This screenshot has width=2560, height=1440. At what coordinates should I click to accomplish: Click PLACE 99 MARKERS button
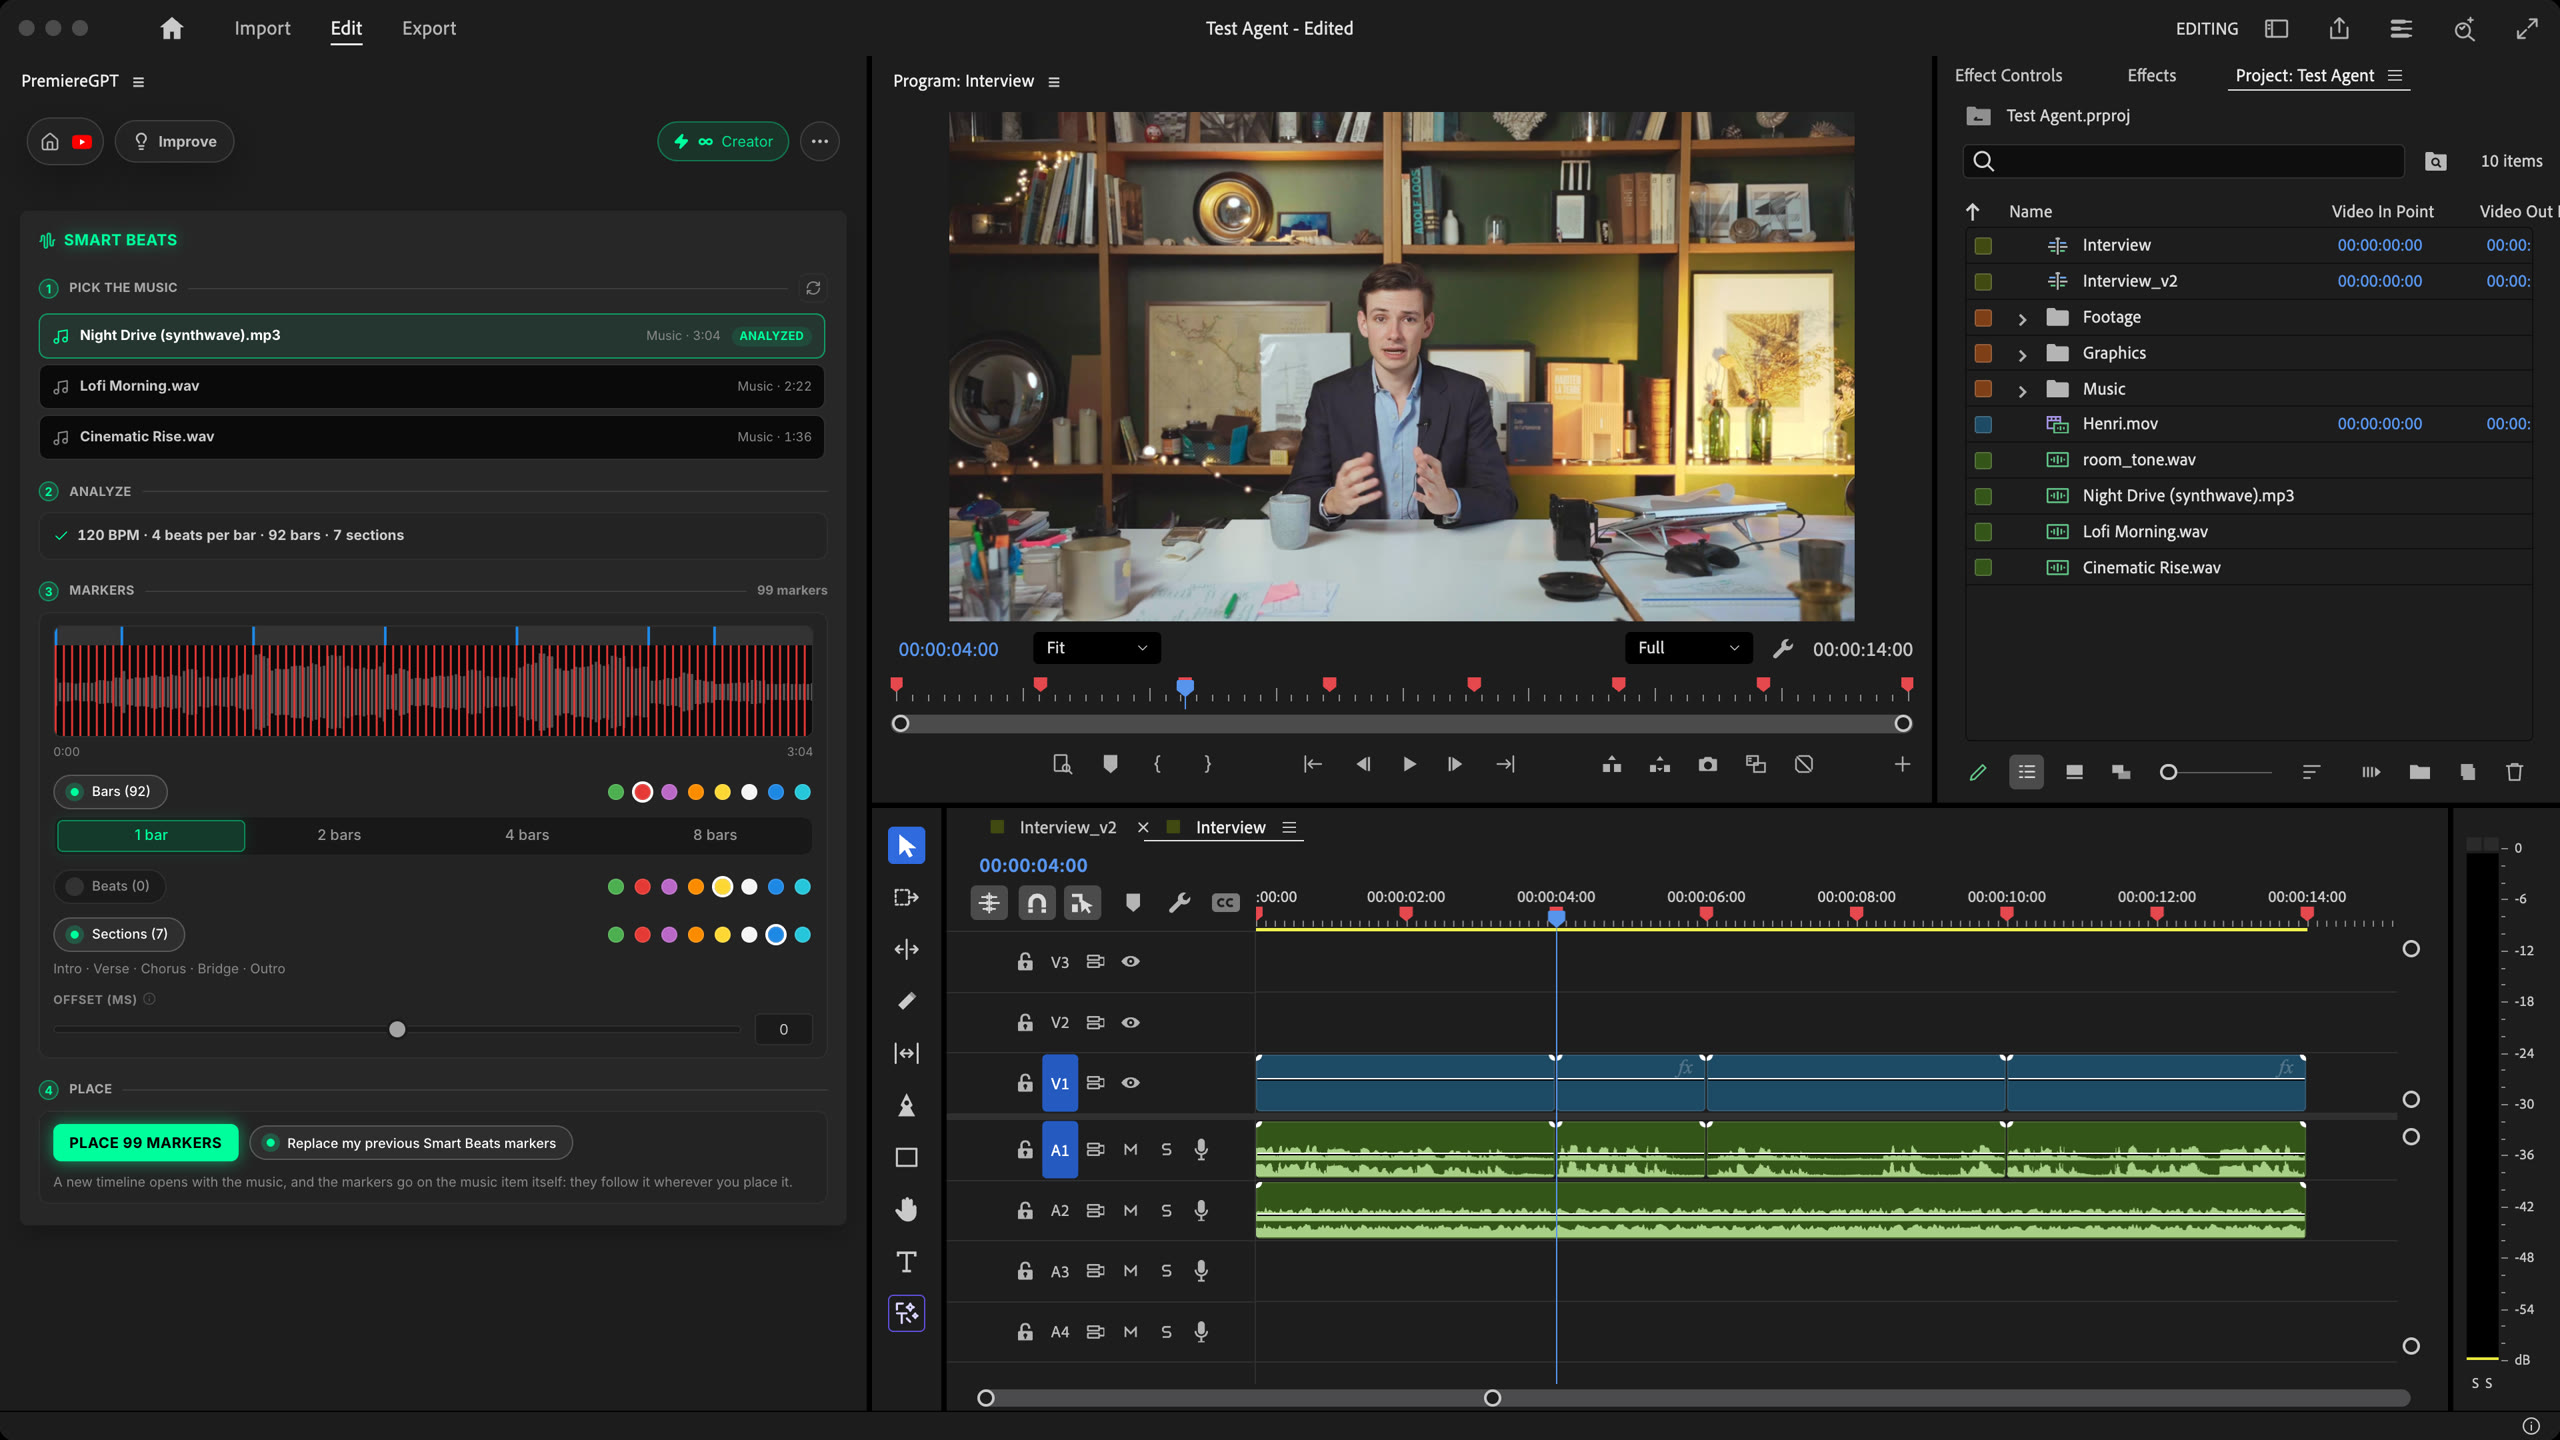[x=145, y=1143]
